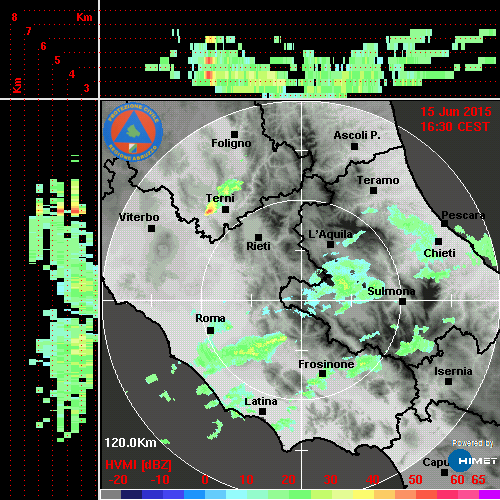
Task: Click the 50 dBZ scale value
Action: 415,480
